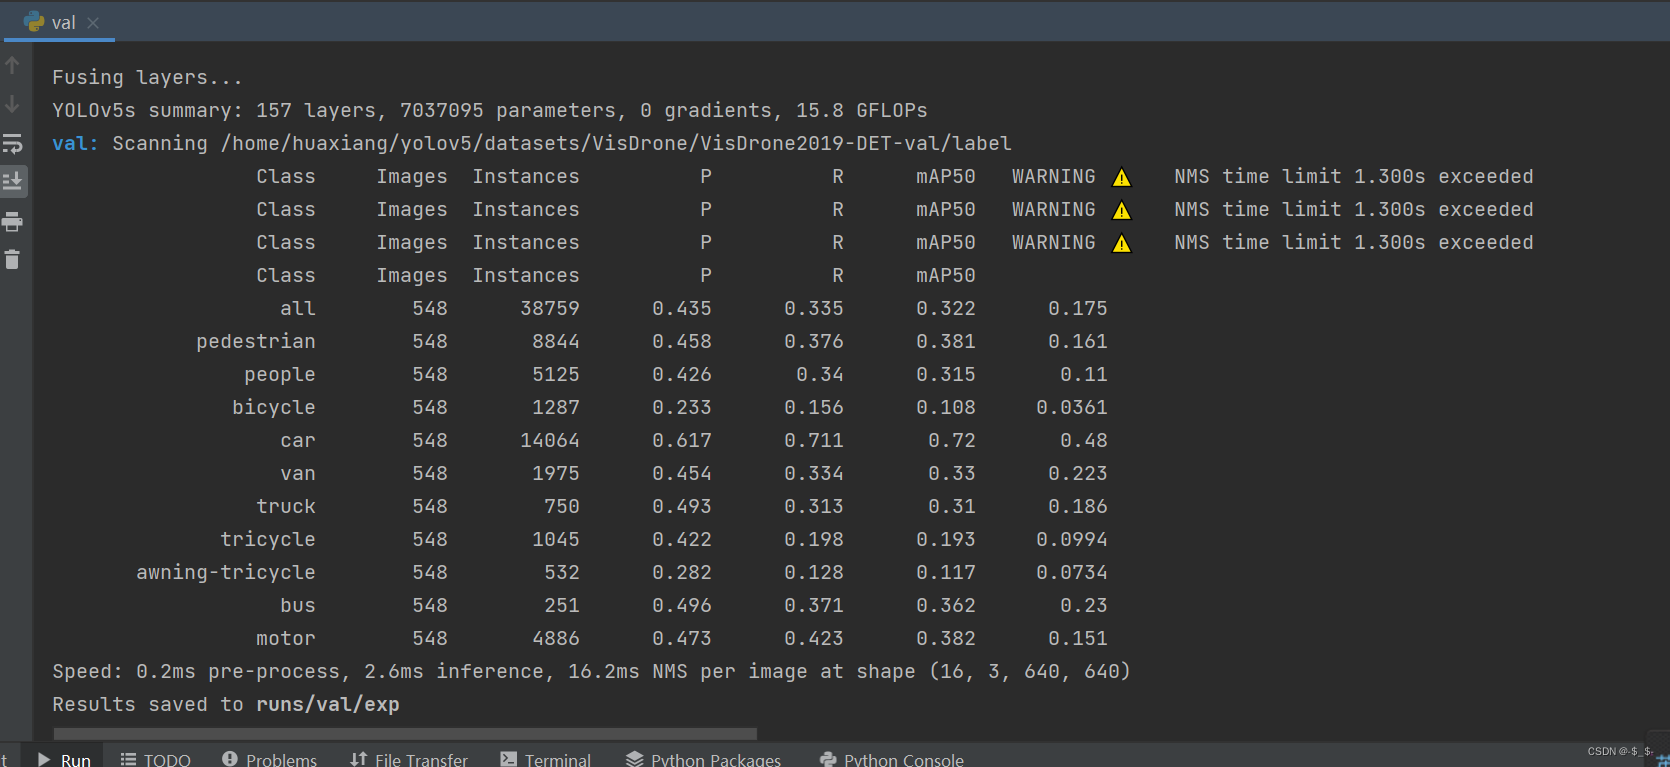The image size is (1670, 767).
Task: Open the Terminal tool window
Action: (545, 759)
